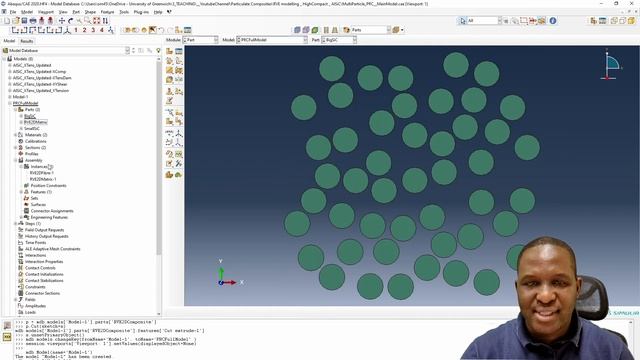Select the Pan View tool
The height and width of the screenshot is (360, 640).
click(x=62, y=20)
